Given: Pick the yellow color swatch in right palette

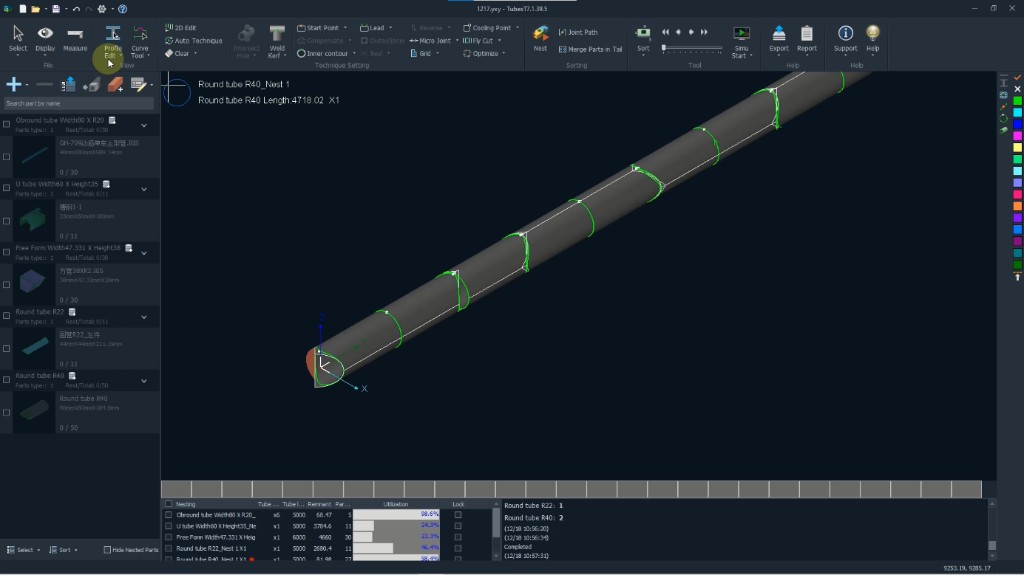Looking at the screenshot, I should (x=1017, y=148).
